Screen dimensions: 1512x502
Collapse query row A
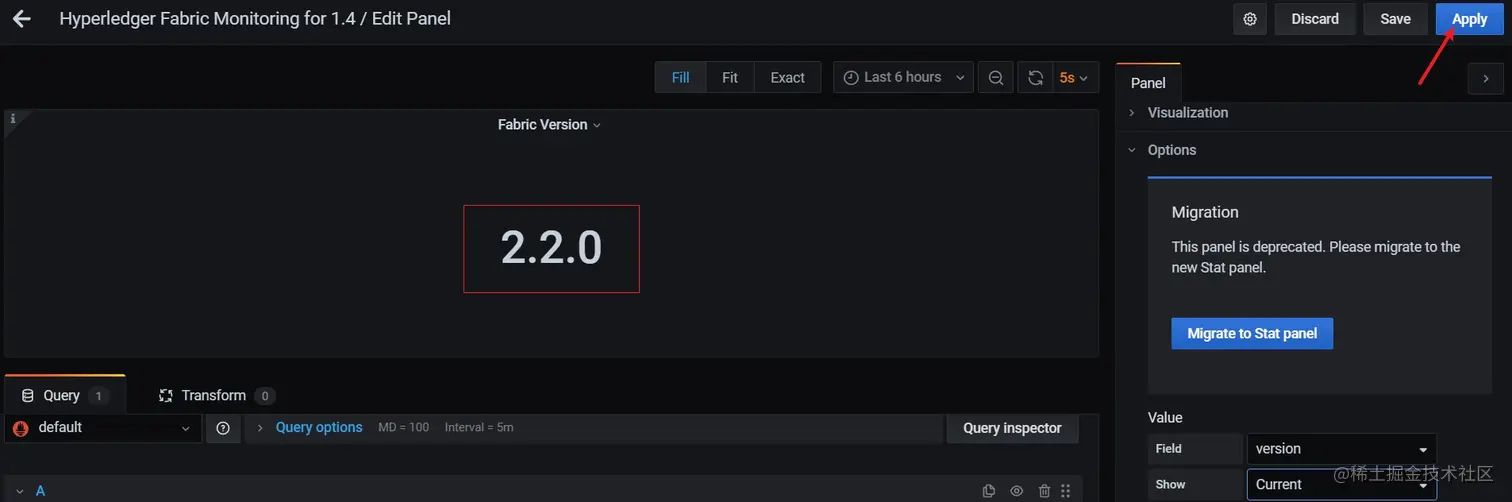(x=19, y=491)
